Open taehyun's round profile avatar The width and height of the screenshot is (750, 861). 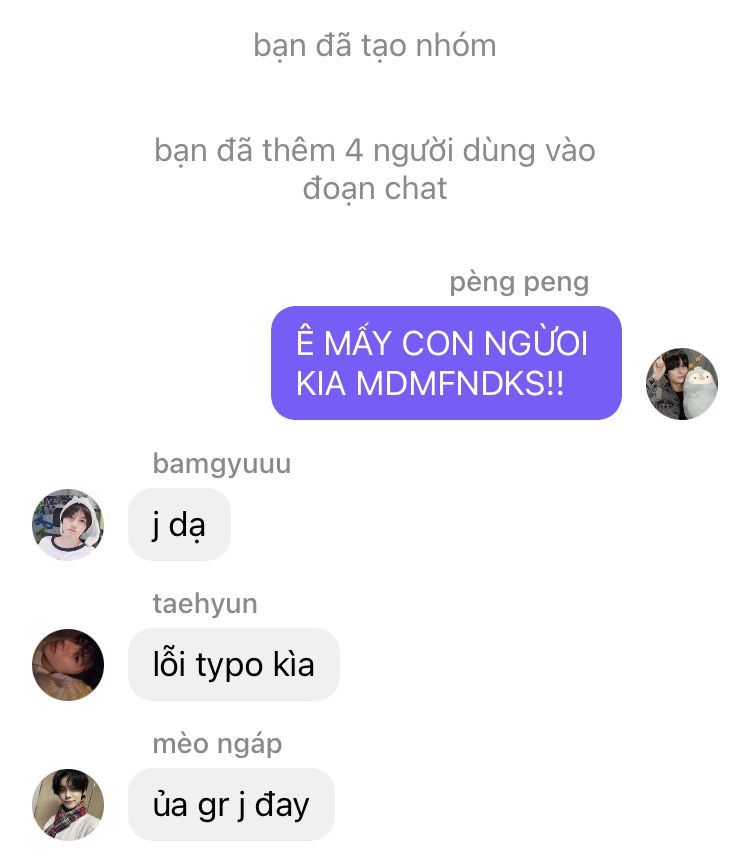68,664
